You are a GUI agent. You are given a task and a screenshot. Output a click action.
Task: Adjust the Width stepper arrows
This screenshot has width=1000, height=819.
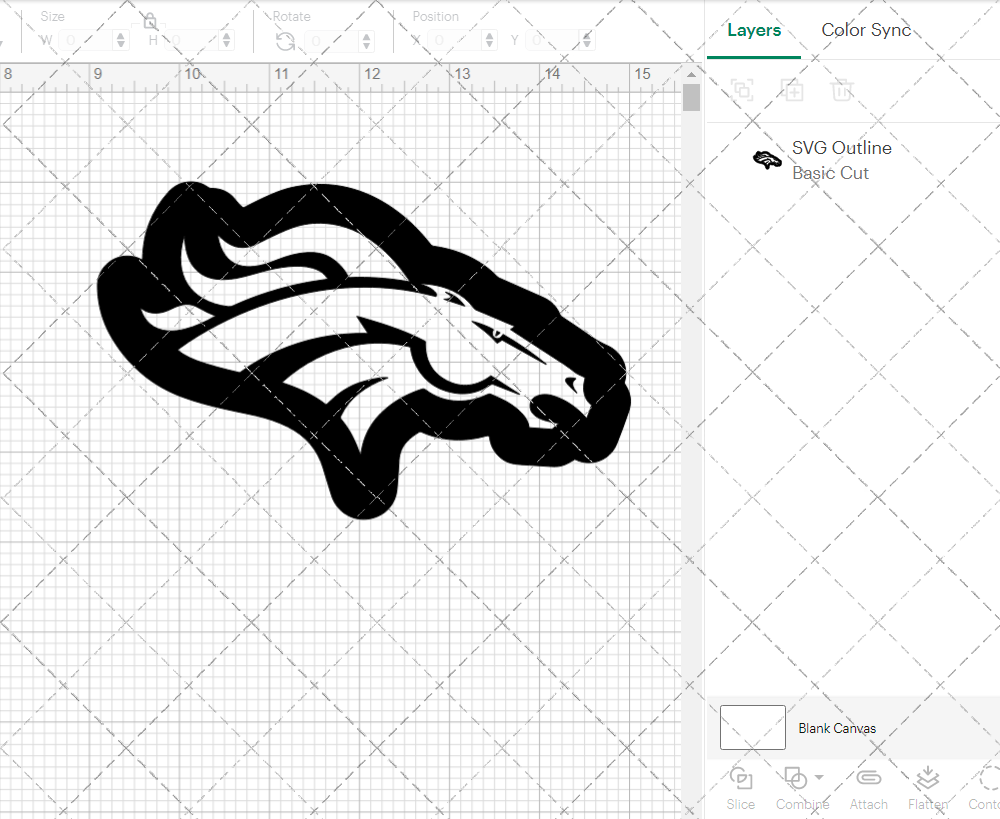click(x=121, y=41)
